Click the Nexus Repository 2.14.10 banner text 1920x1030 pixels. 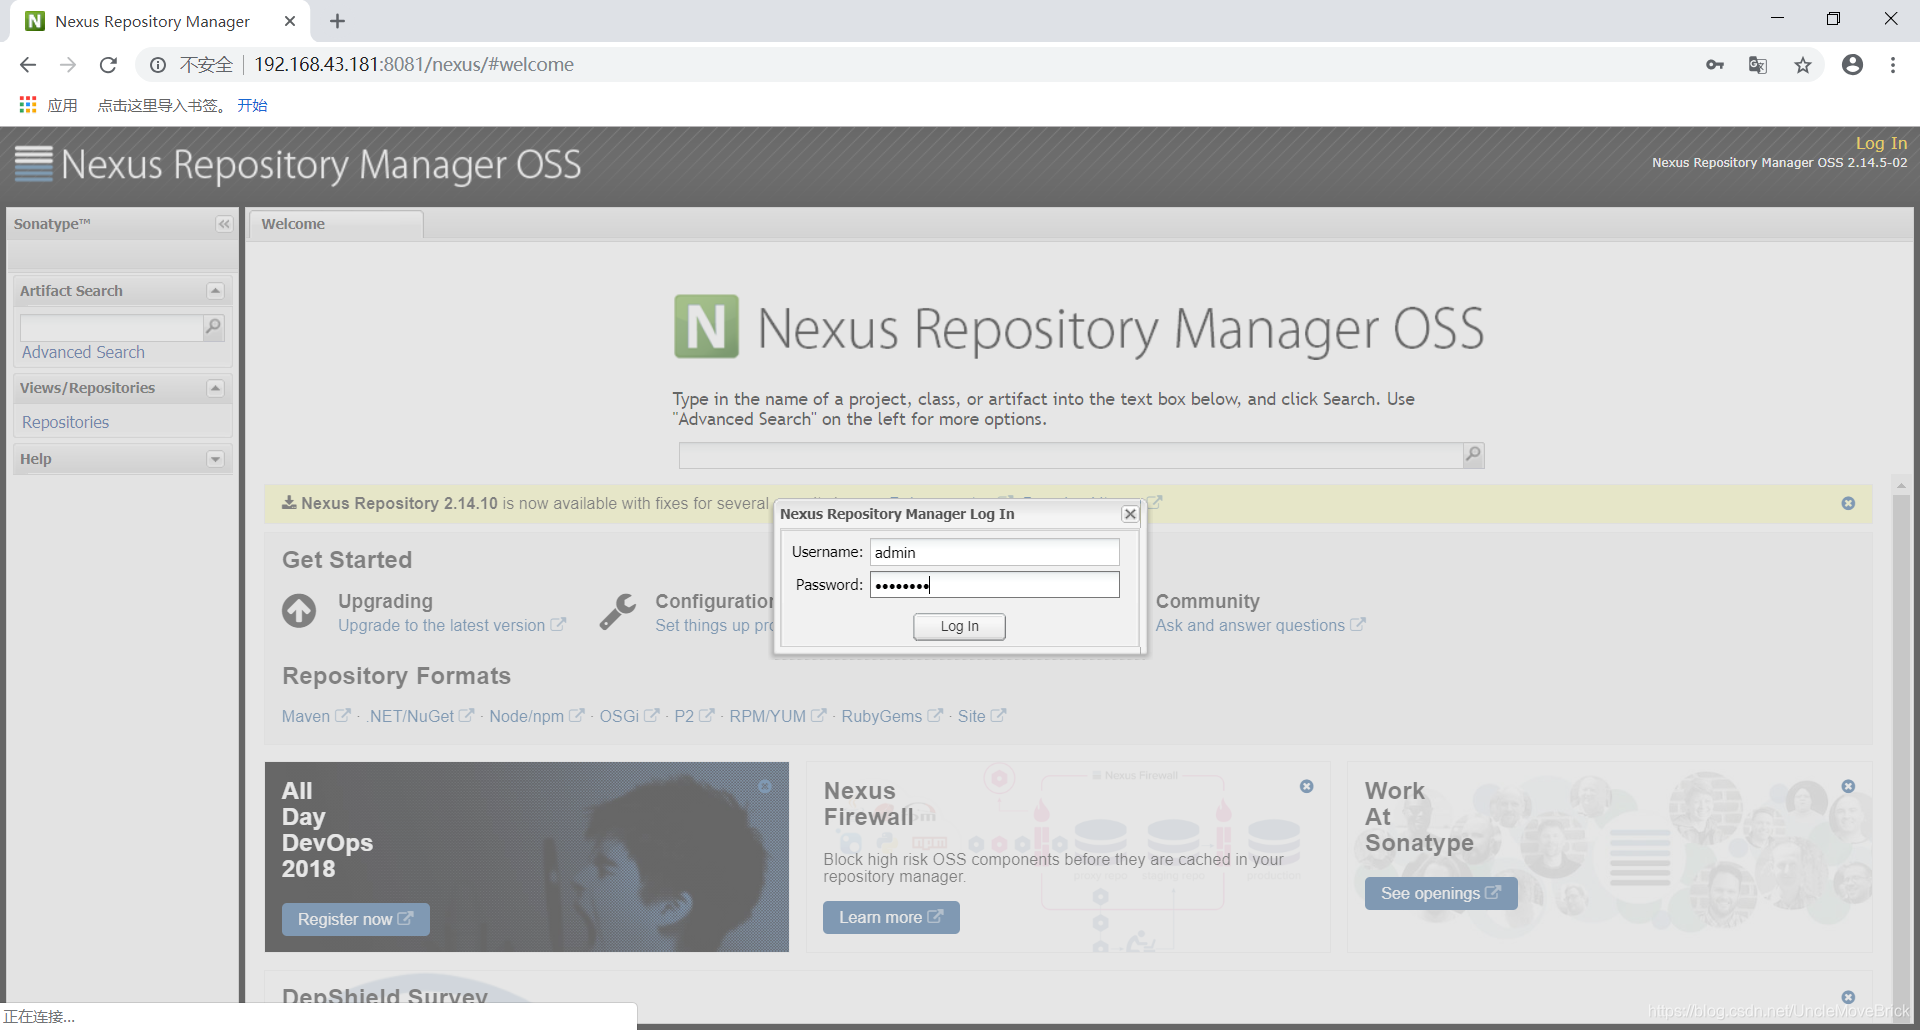point(535,503)
